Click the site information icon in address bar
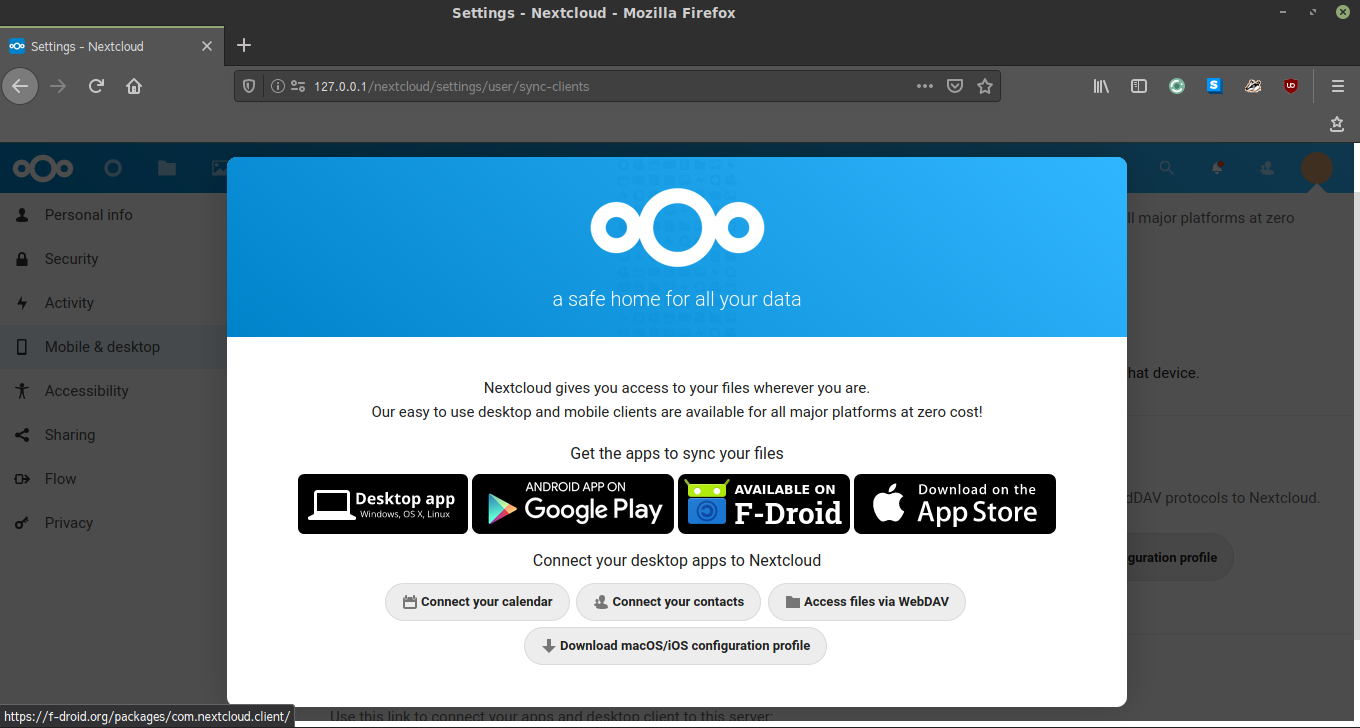The width and height of the screenshot is (1360, 728). 278,86
